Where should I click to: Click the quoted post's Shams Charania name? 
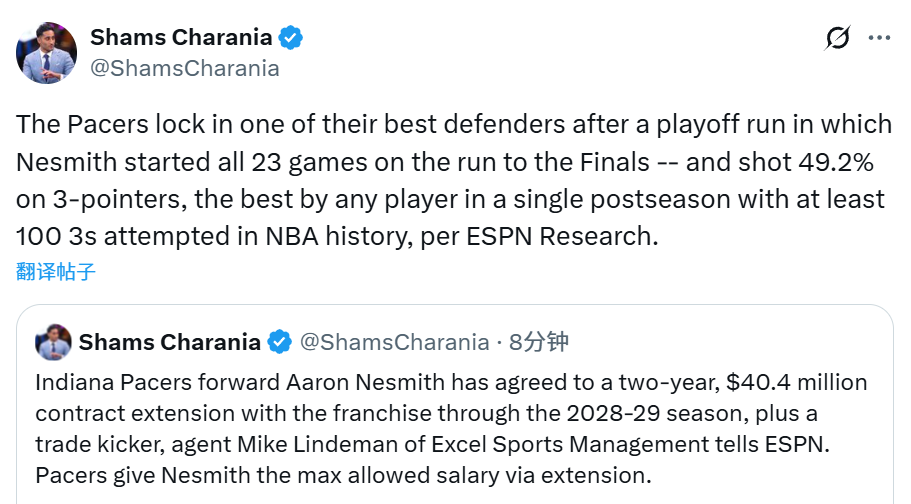169,342
